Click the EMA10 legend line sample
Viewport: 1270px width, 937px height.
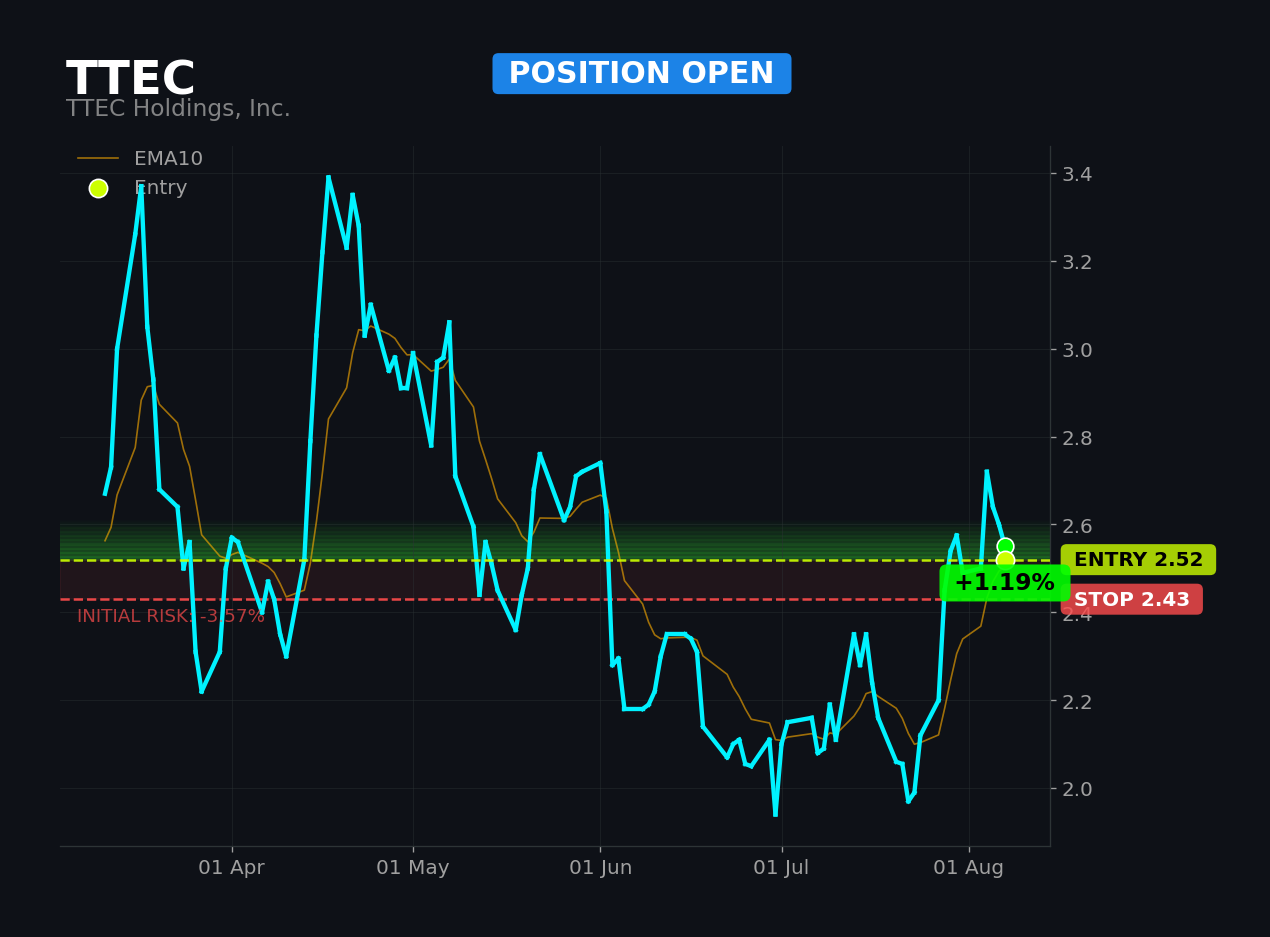98,159
